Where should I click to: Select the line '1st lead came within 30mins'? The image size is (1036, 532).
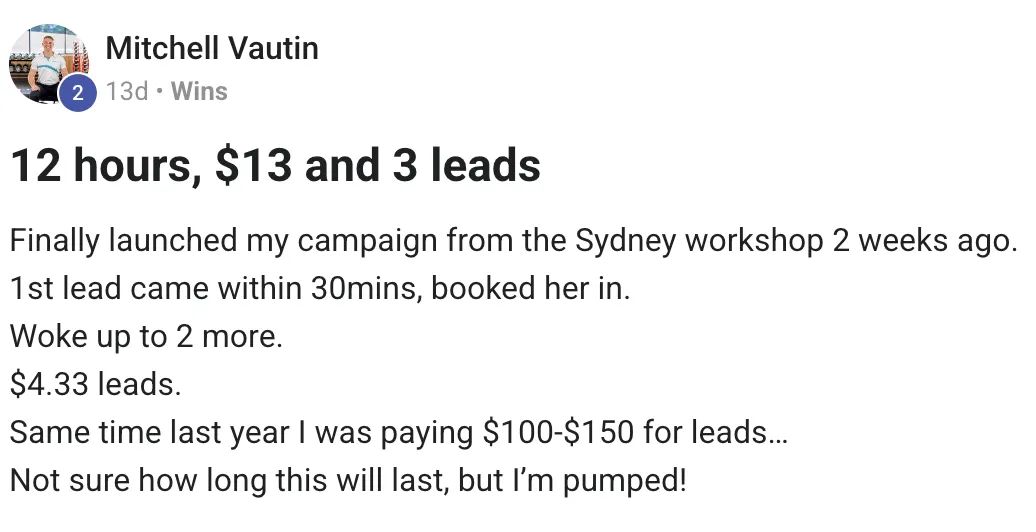click(320, 289)
